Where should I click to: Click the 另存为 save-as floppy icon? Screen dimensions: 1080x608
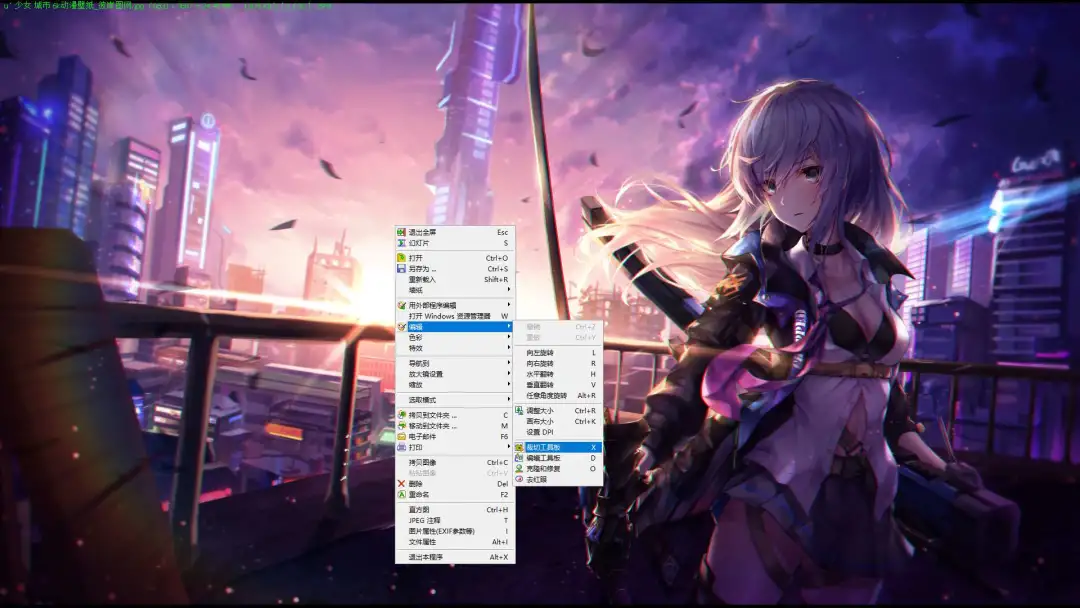pos(401,269)
